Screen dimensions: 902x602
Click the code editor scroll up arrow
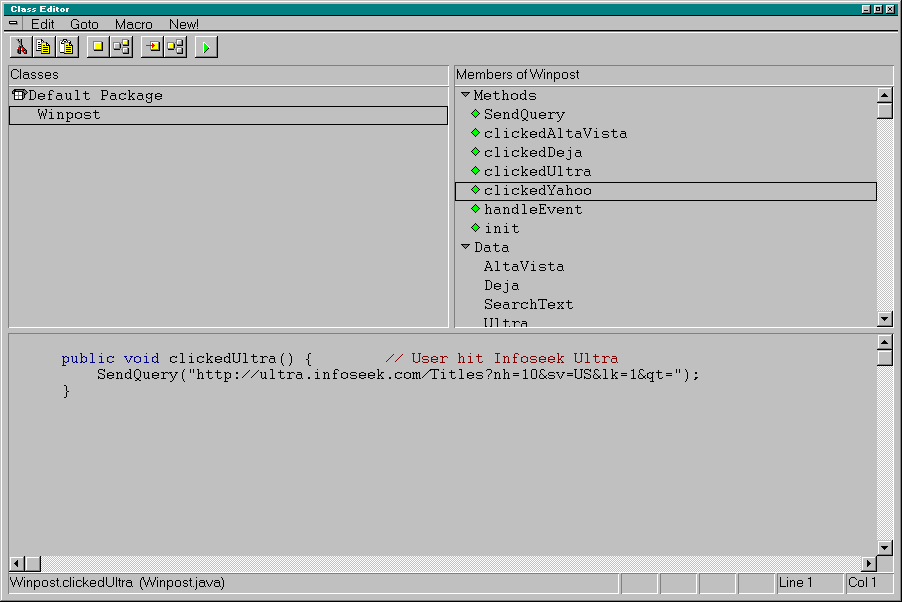885,342
